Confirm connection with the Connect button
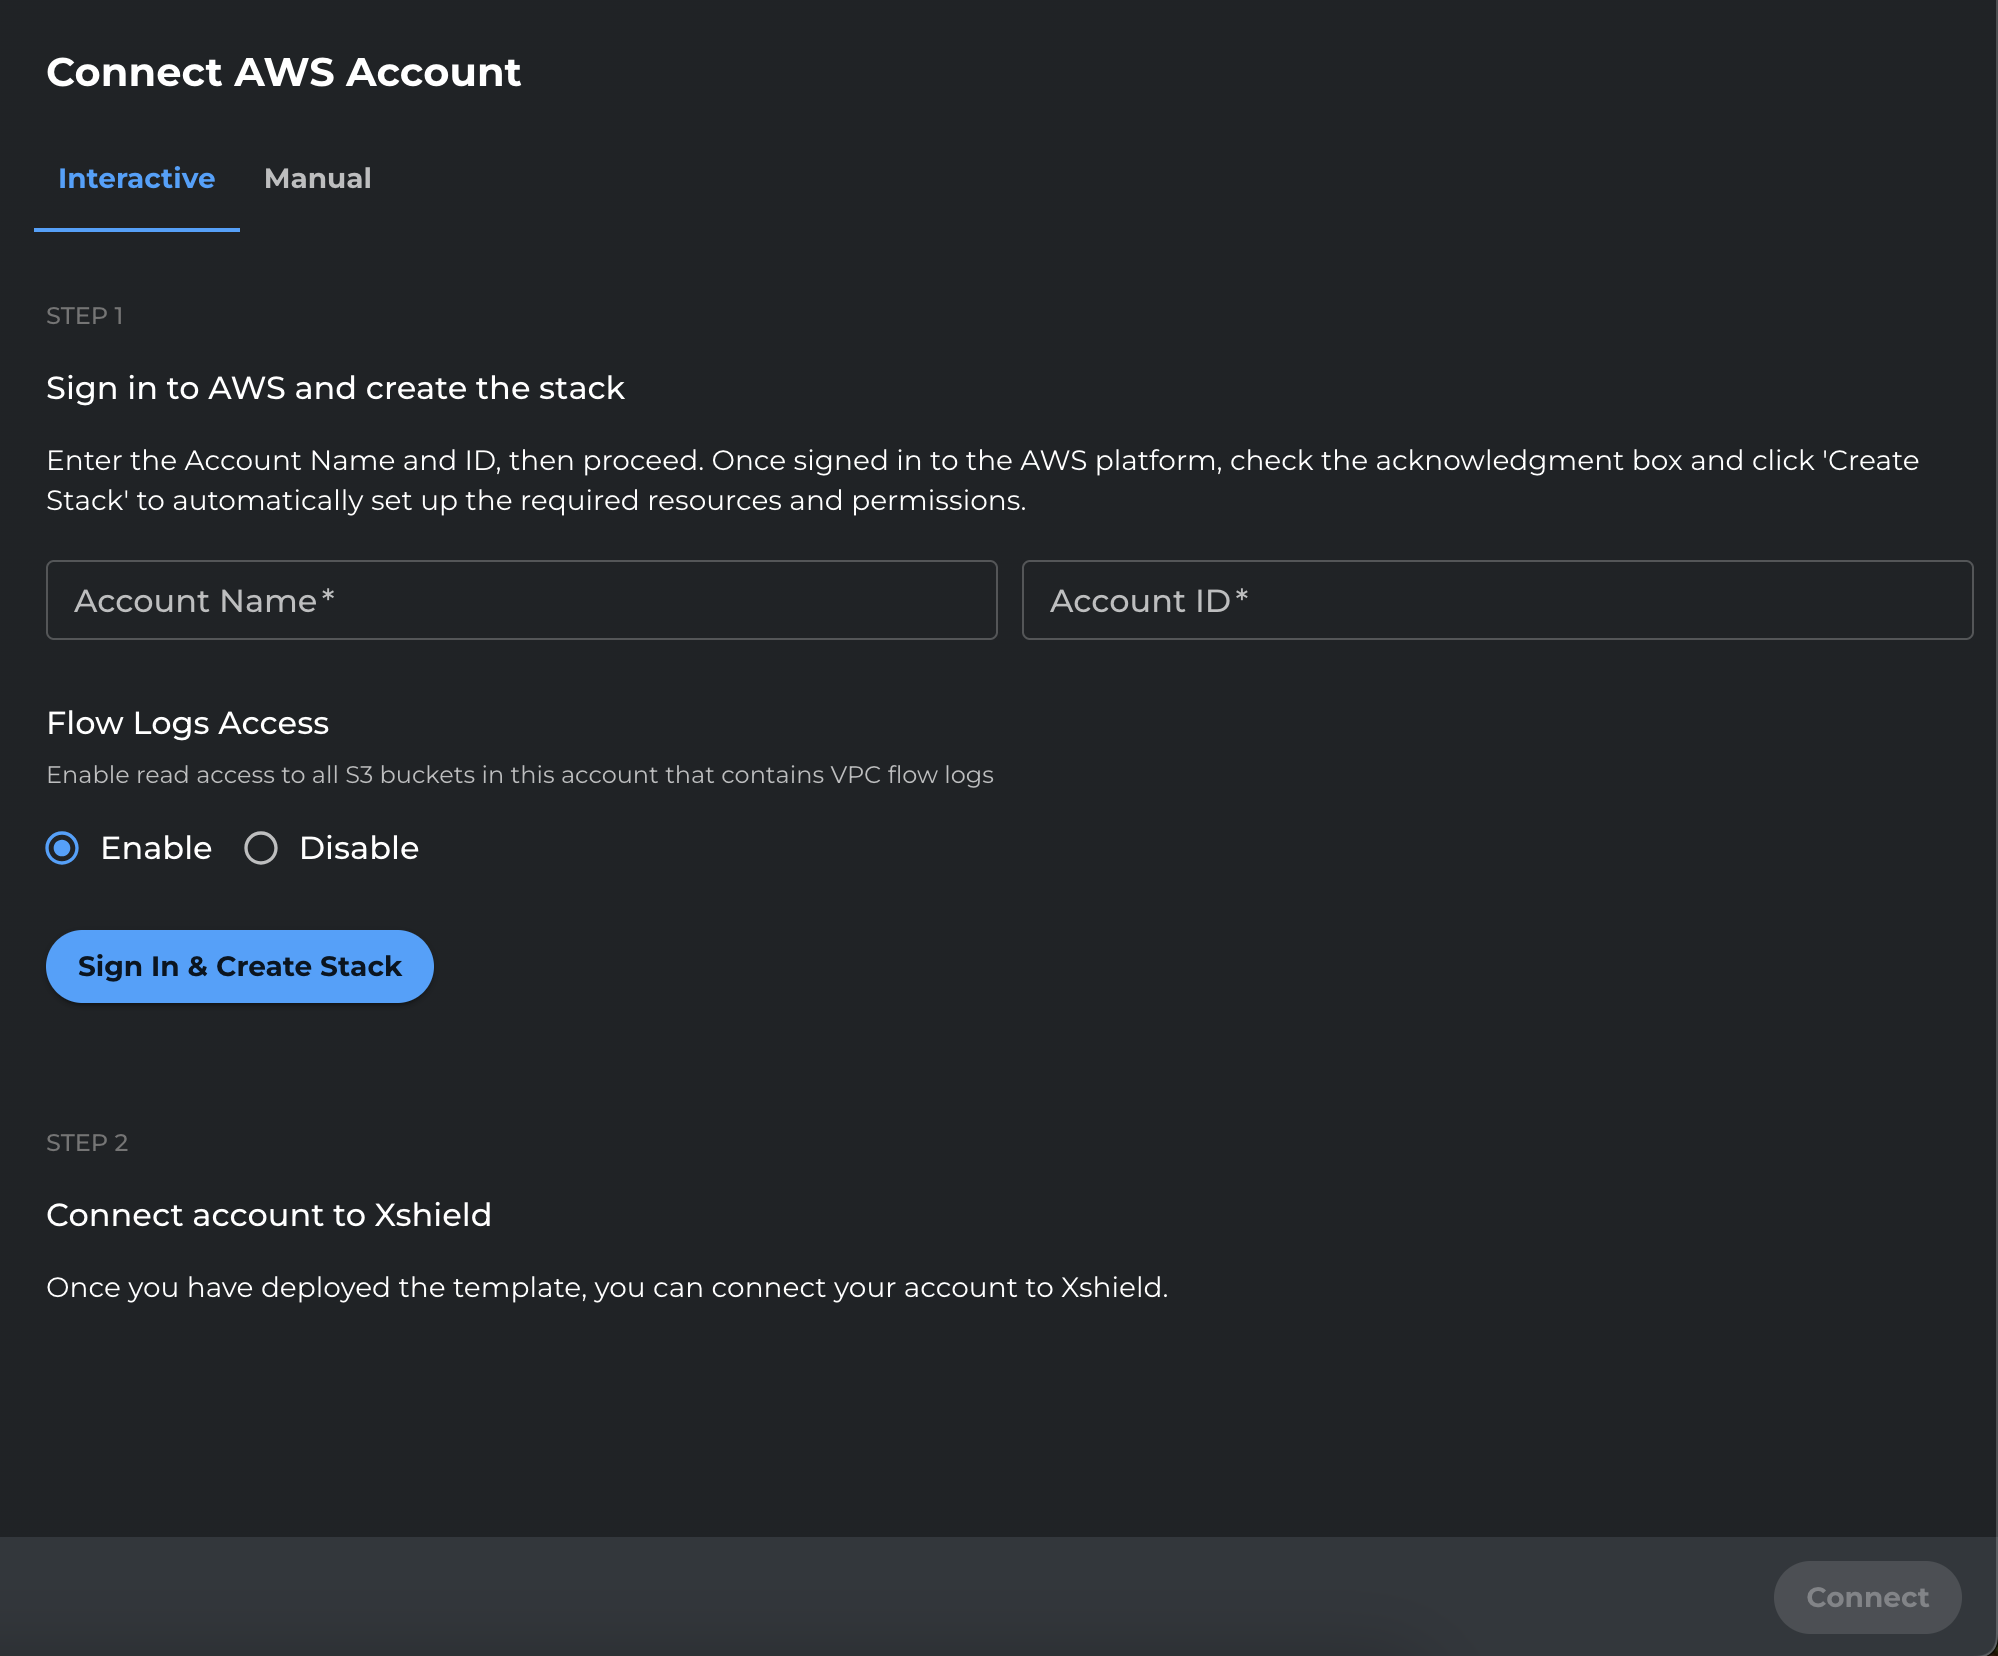This screenshot has width=1998, height=1656. click(1865, 1597)
